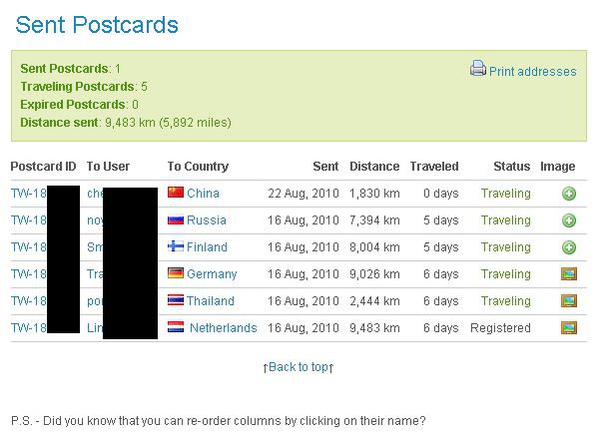
Task: Sort table by Sent column header
Action: tap(326, 166)
